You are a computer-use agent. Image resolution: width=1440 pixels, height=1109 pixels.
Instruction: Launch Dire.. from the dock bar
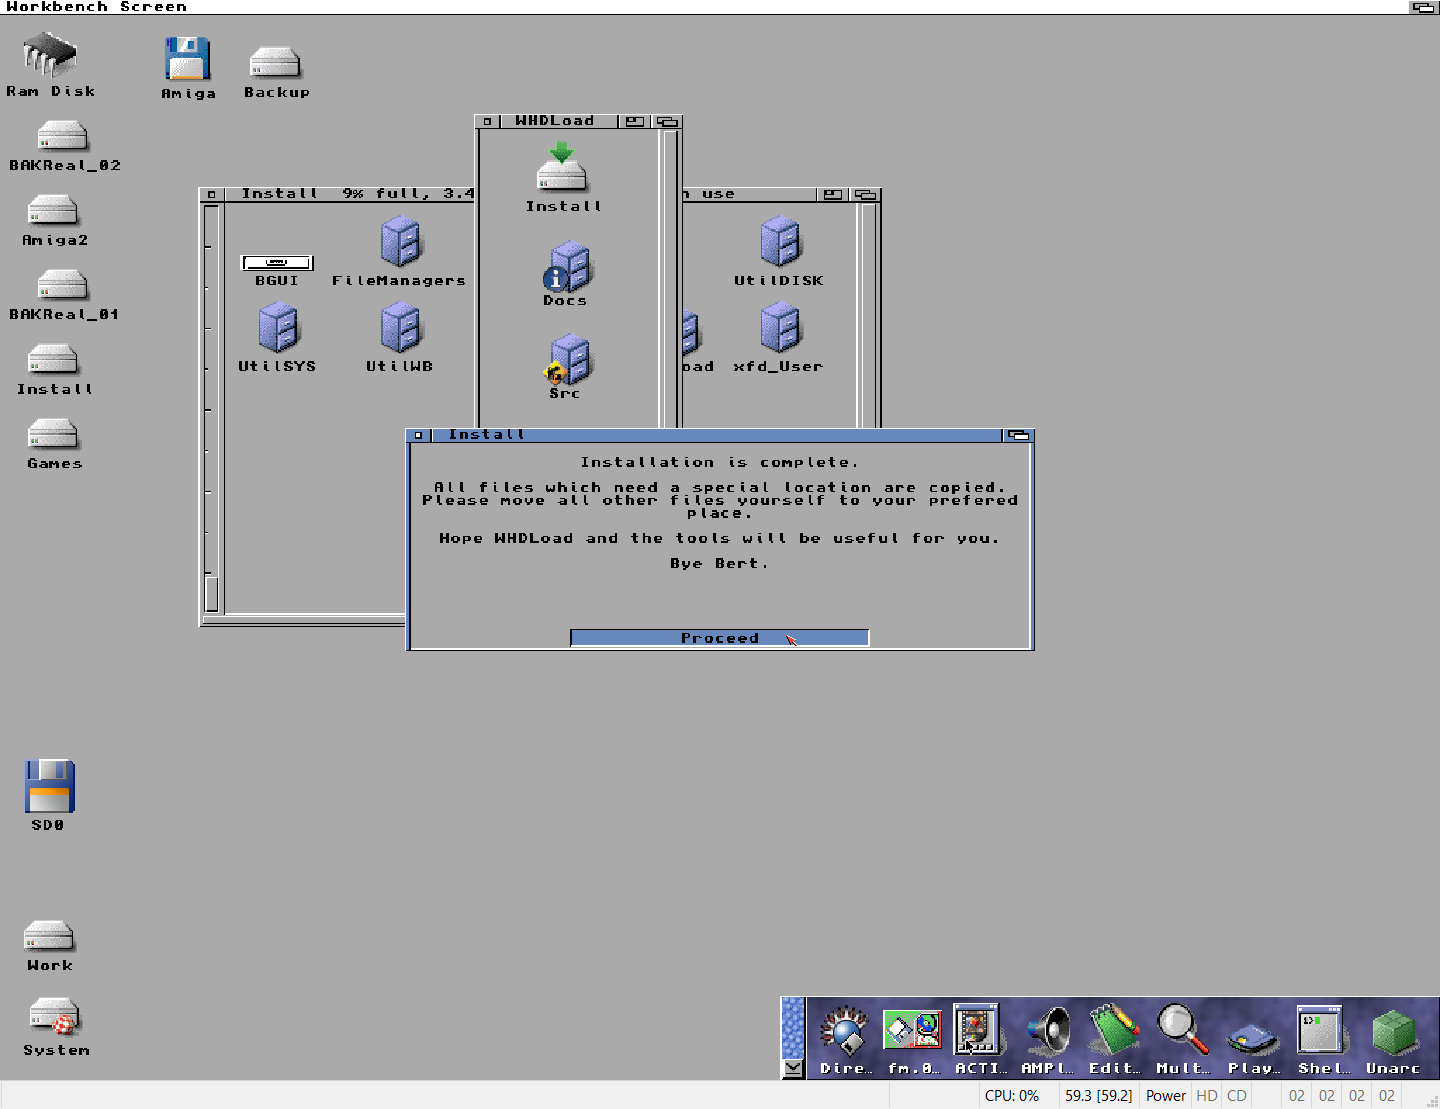[845, 1040]
